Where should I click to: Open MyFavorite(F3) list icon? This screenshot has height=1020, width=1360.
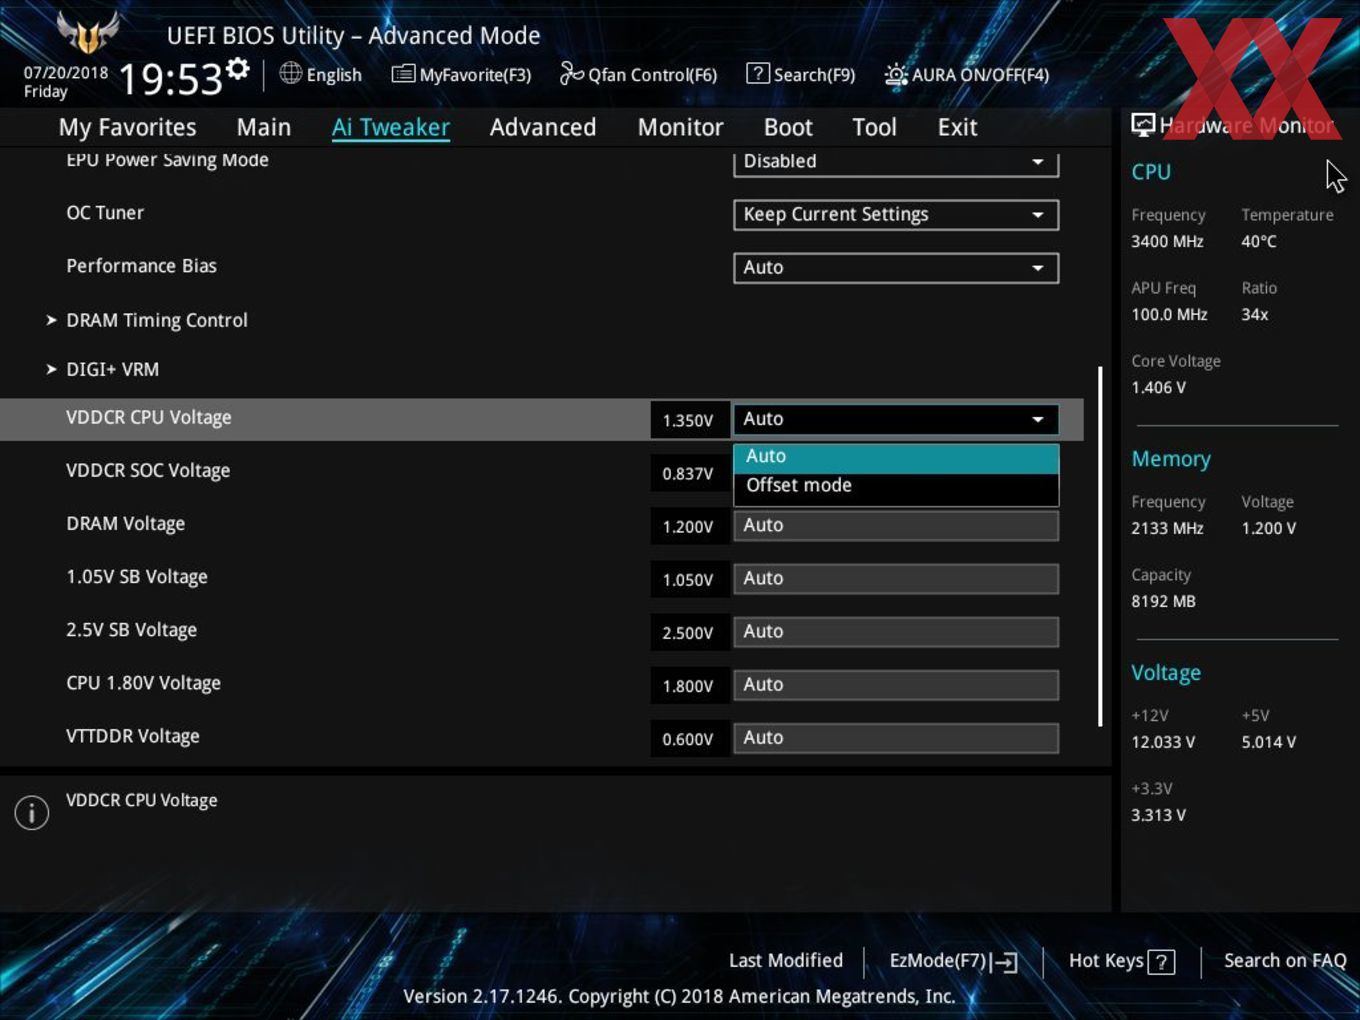click(x=403, y=74)
